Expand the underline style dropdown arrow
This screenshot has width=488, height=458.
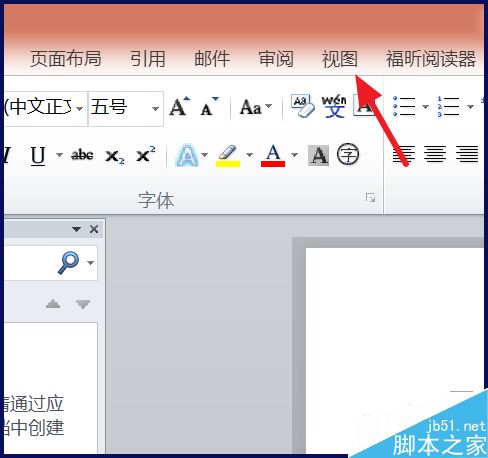59,155
